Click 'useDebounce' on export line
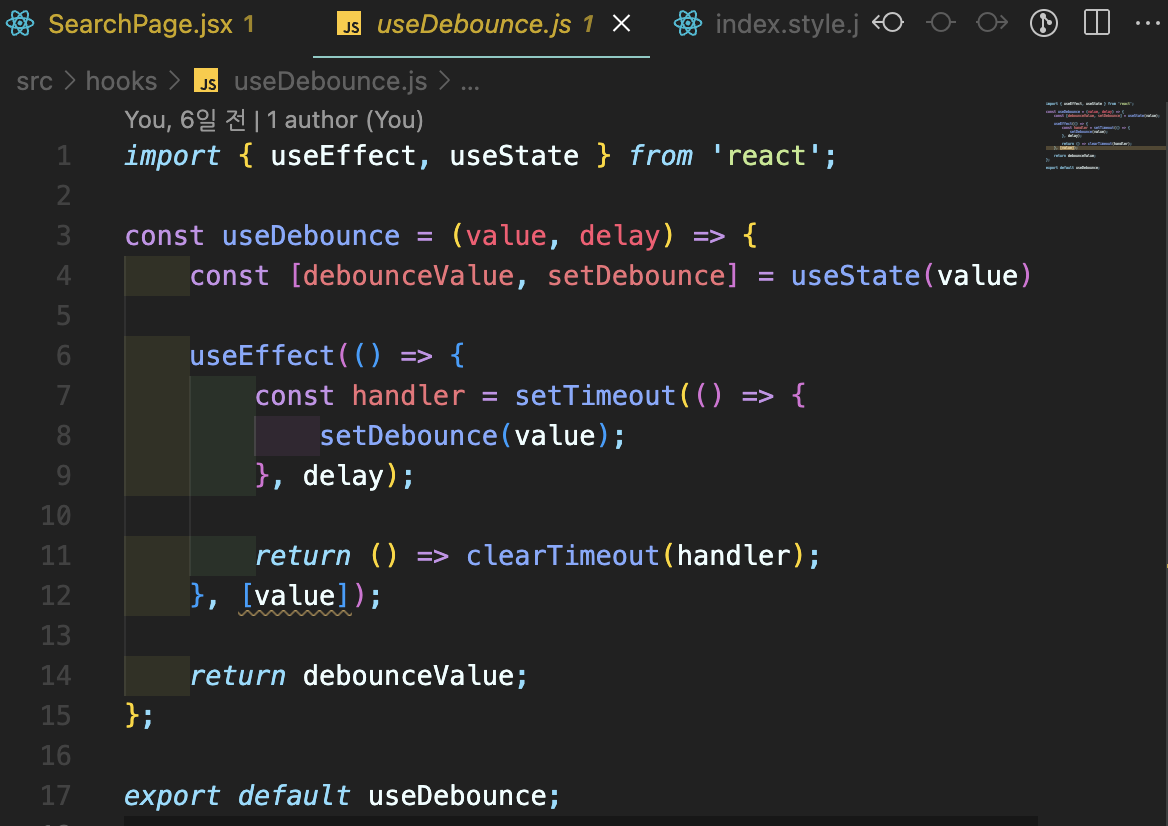The image size is (1168, 826). 457,795
